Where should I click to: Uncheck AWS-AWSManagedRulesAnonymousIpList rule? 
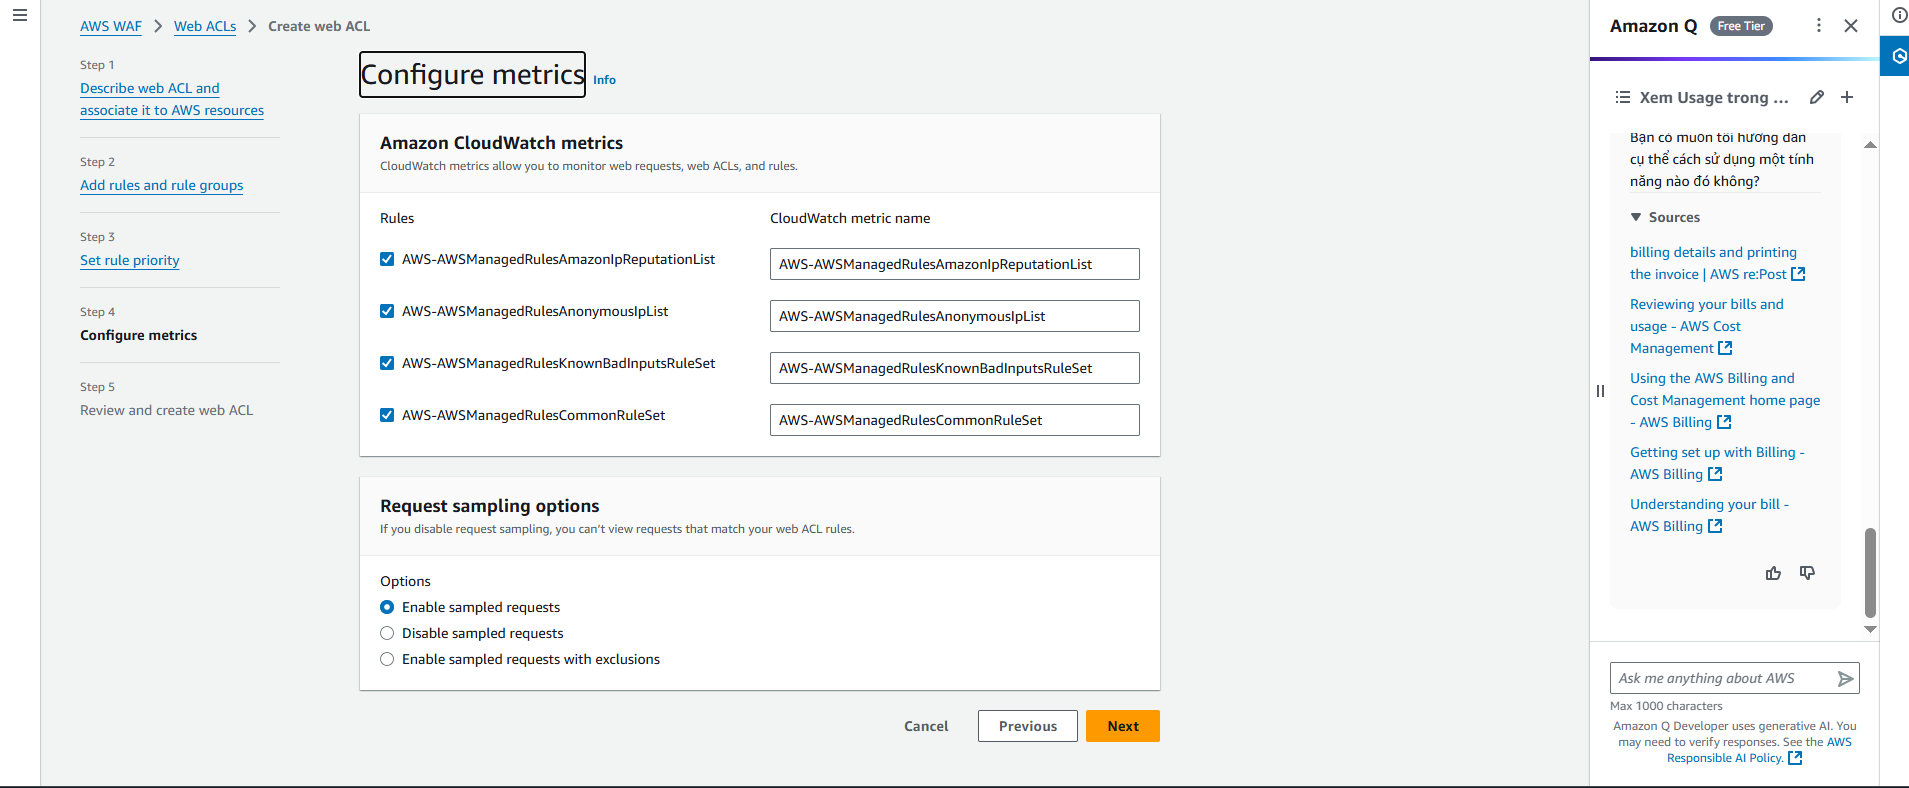(x=387, y=311)
